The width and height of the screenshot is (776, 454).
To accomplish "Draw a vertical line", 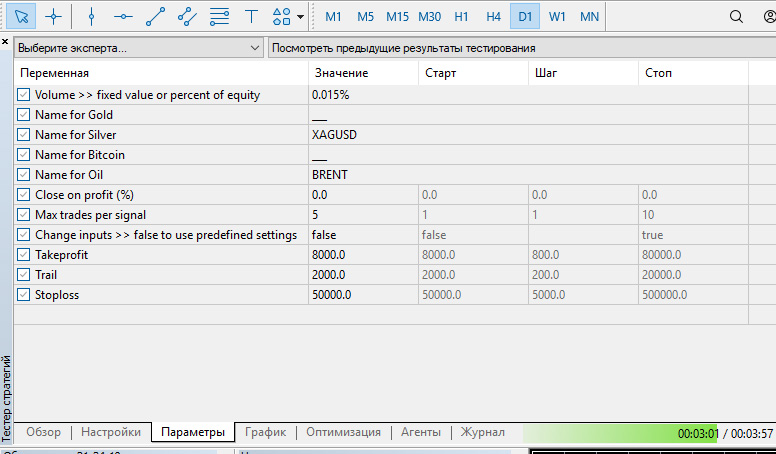I will [x=91, y=16].
